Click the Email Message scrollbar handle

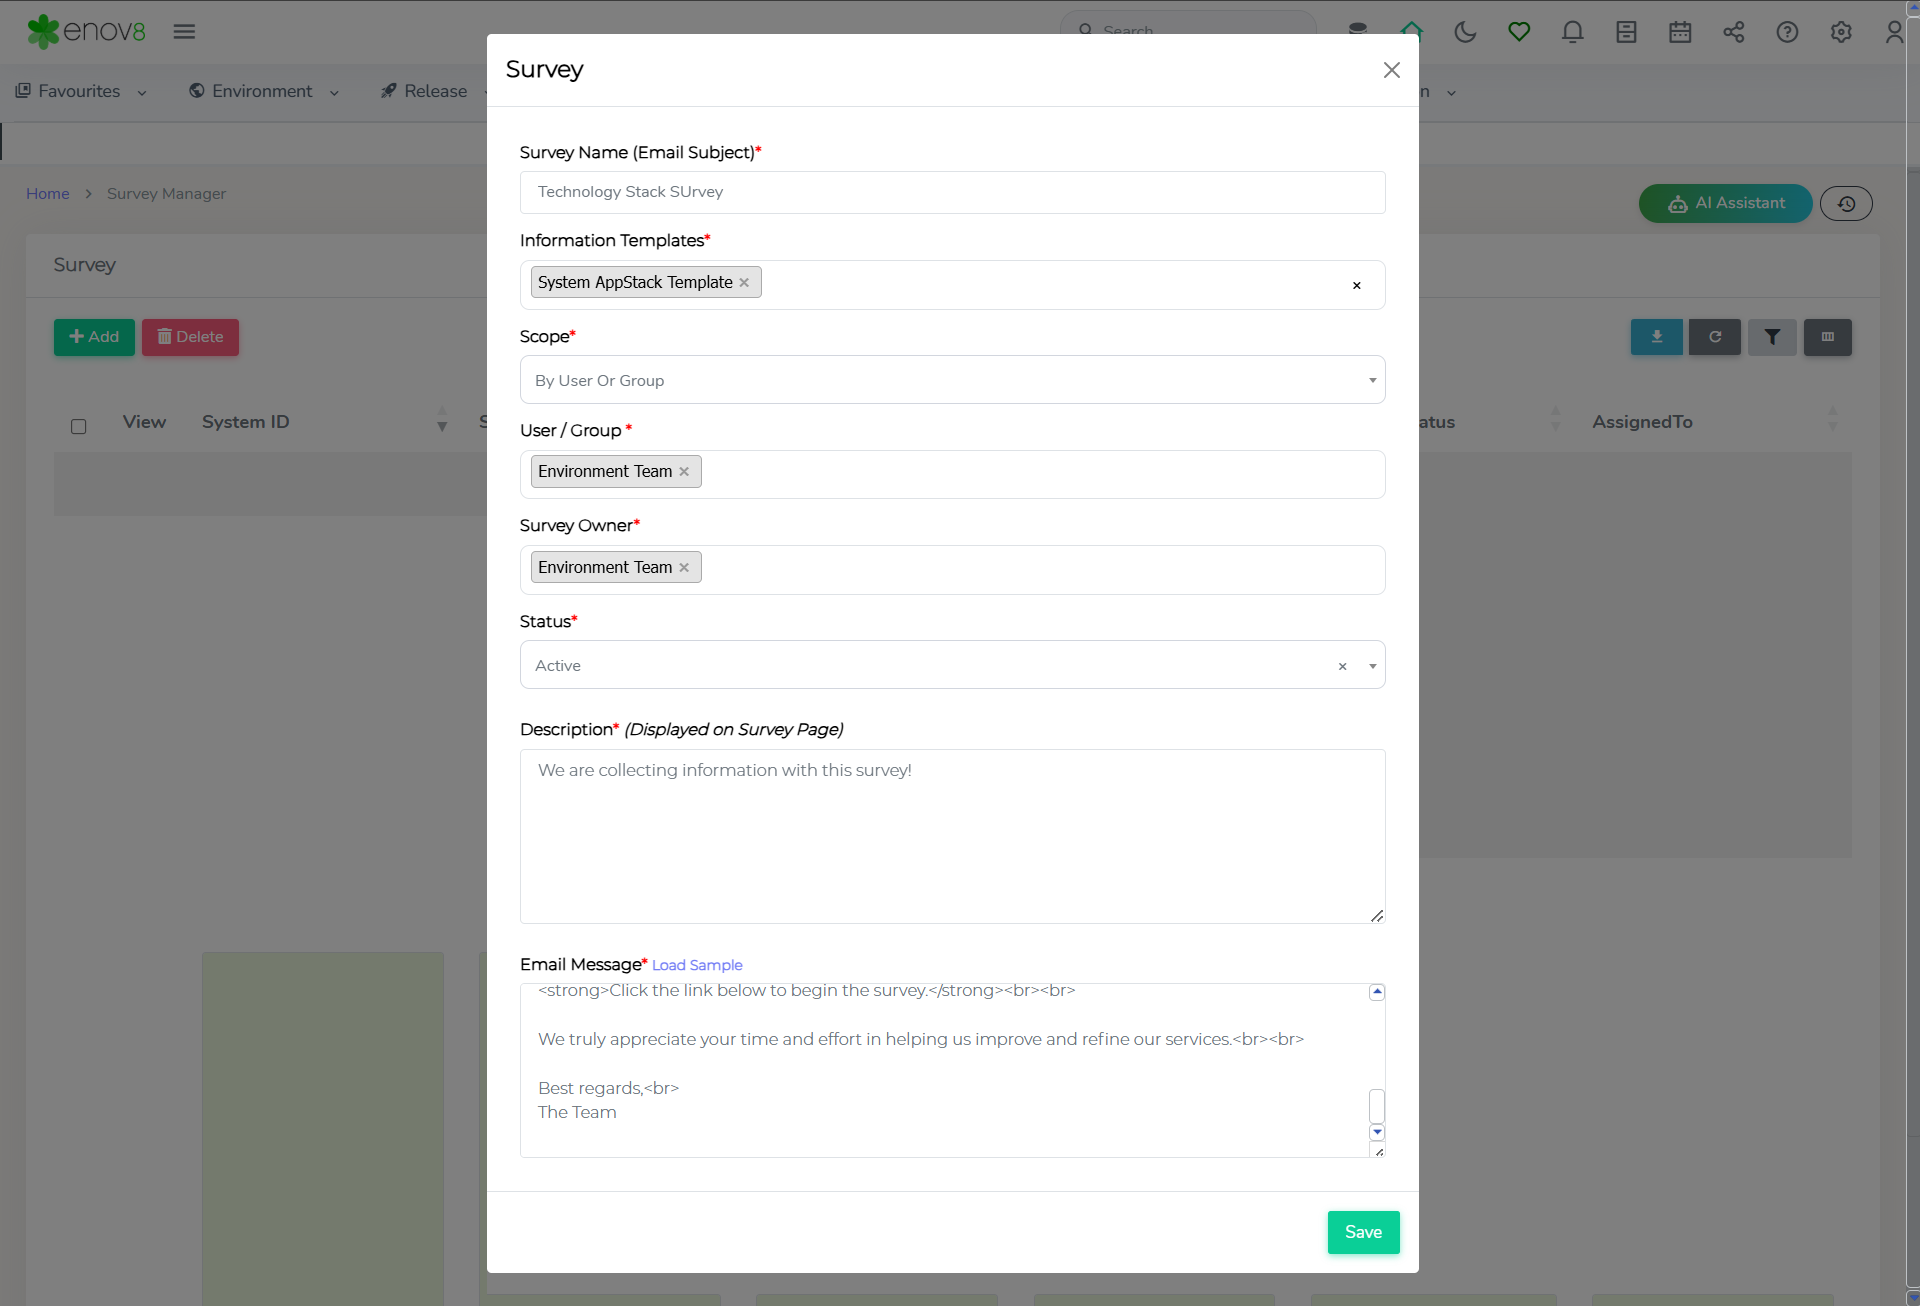point(1377,1106)
